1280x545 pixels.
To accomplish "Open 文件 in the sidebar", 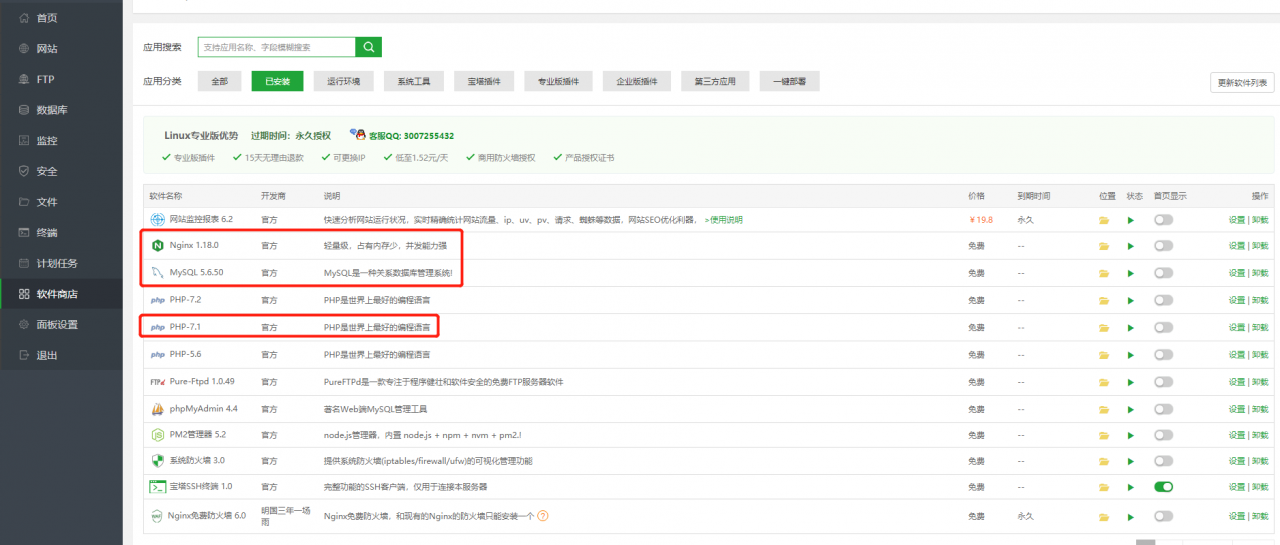I will [61, 202].
